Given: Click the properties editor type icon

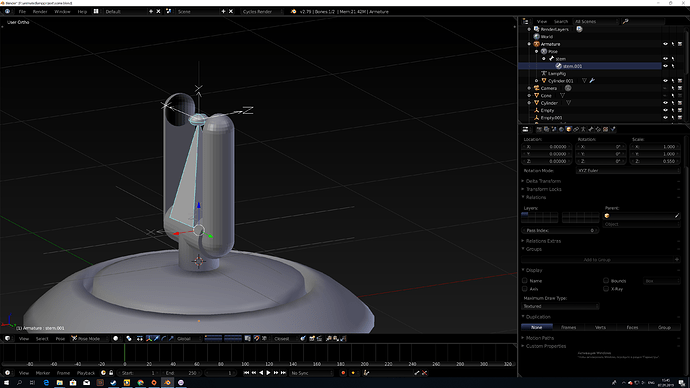Looking at the screenshot, I should pos(525,129).
